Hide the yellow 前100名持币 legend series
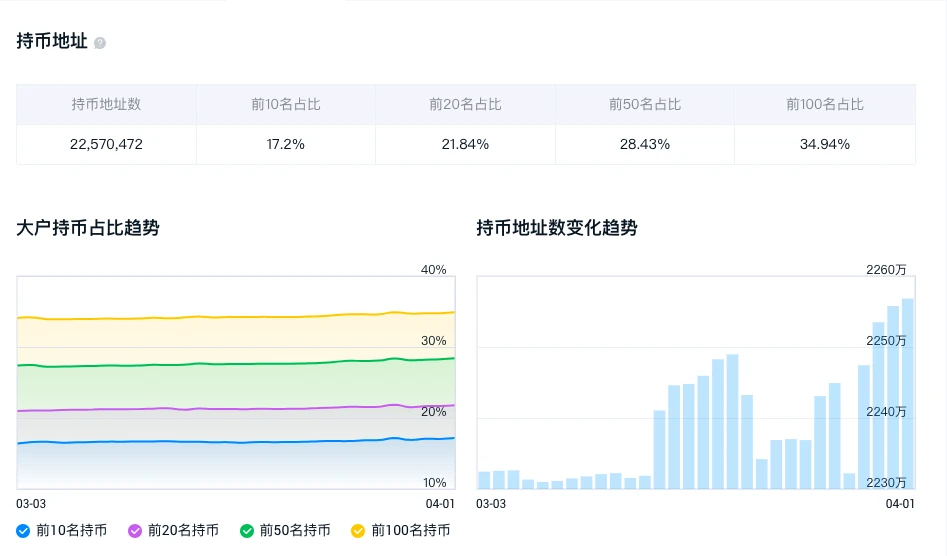947x556 pixels. 358,530
